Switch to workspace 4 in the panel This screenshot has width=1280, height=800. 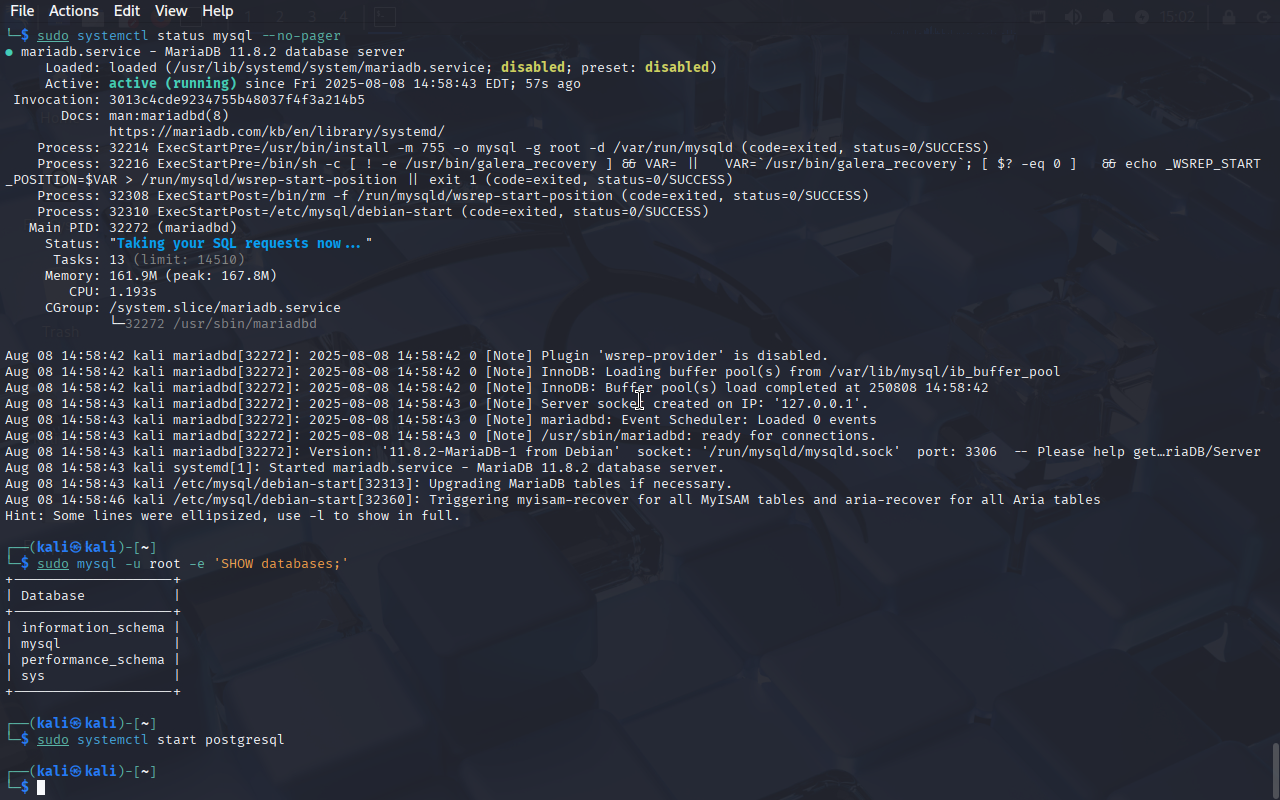pos(343,17)
